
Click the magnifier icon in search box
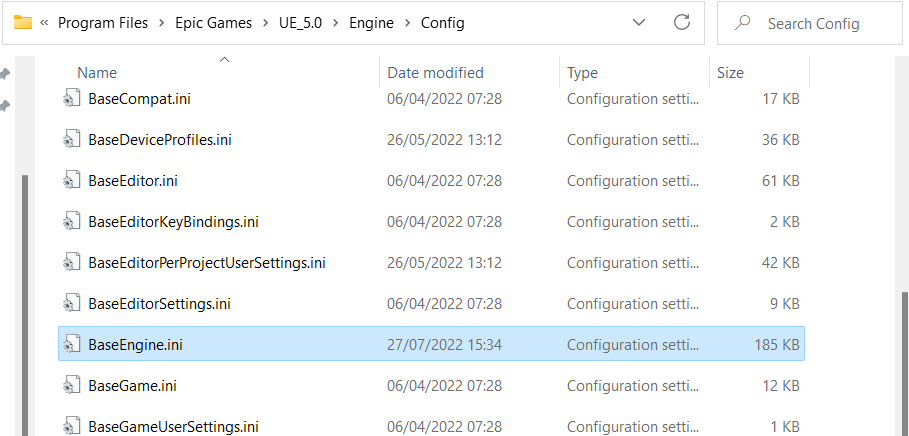coord(742,23)
